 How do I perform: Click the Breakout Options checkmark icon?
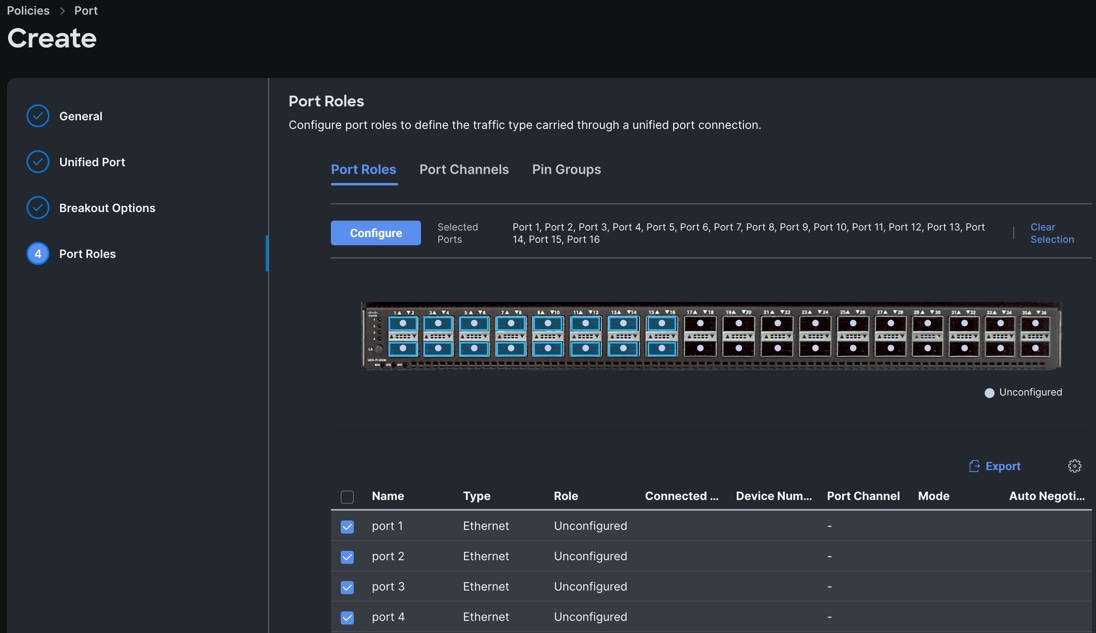point(38,208)
